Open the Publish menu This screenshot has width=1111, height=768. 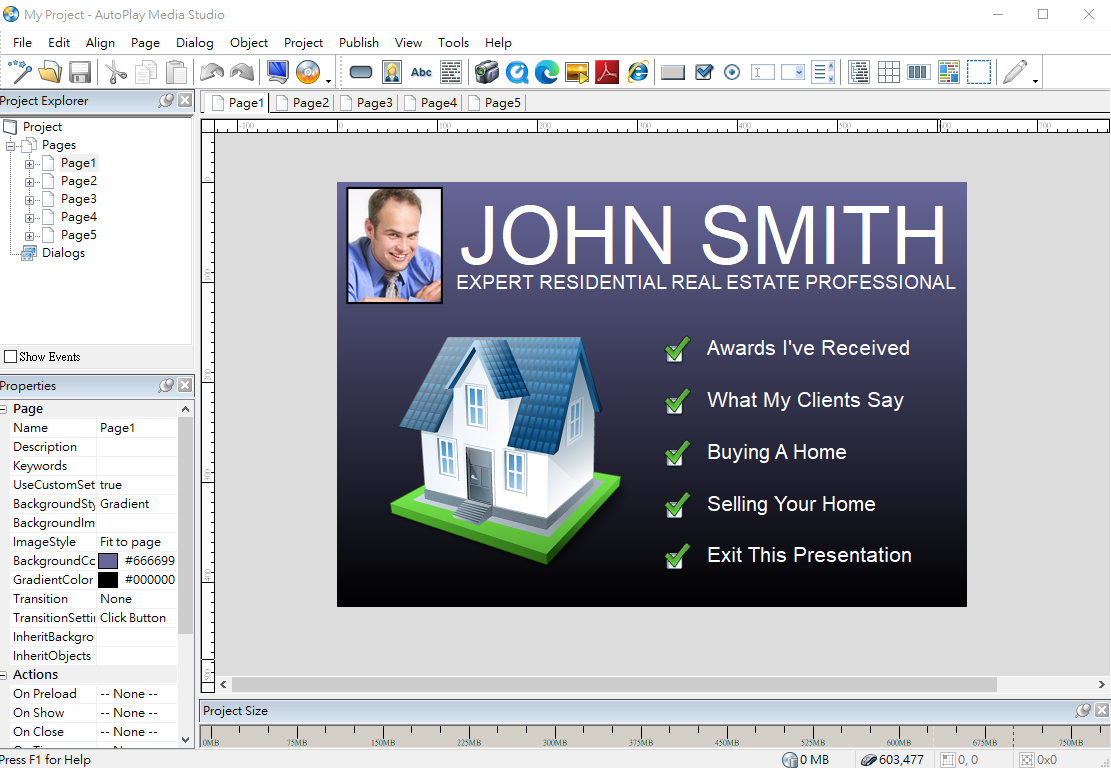point(359,43)
